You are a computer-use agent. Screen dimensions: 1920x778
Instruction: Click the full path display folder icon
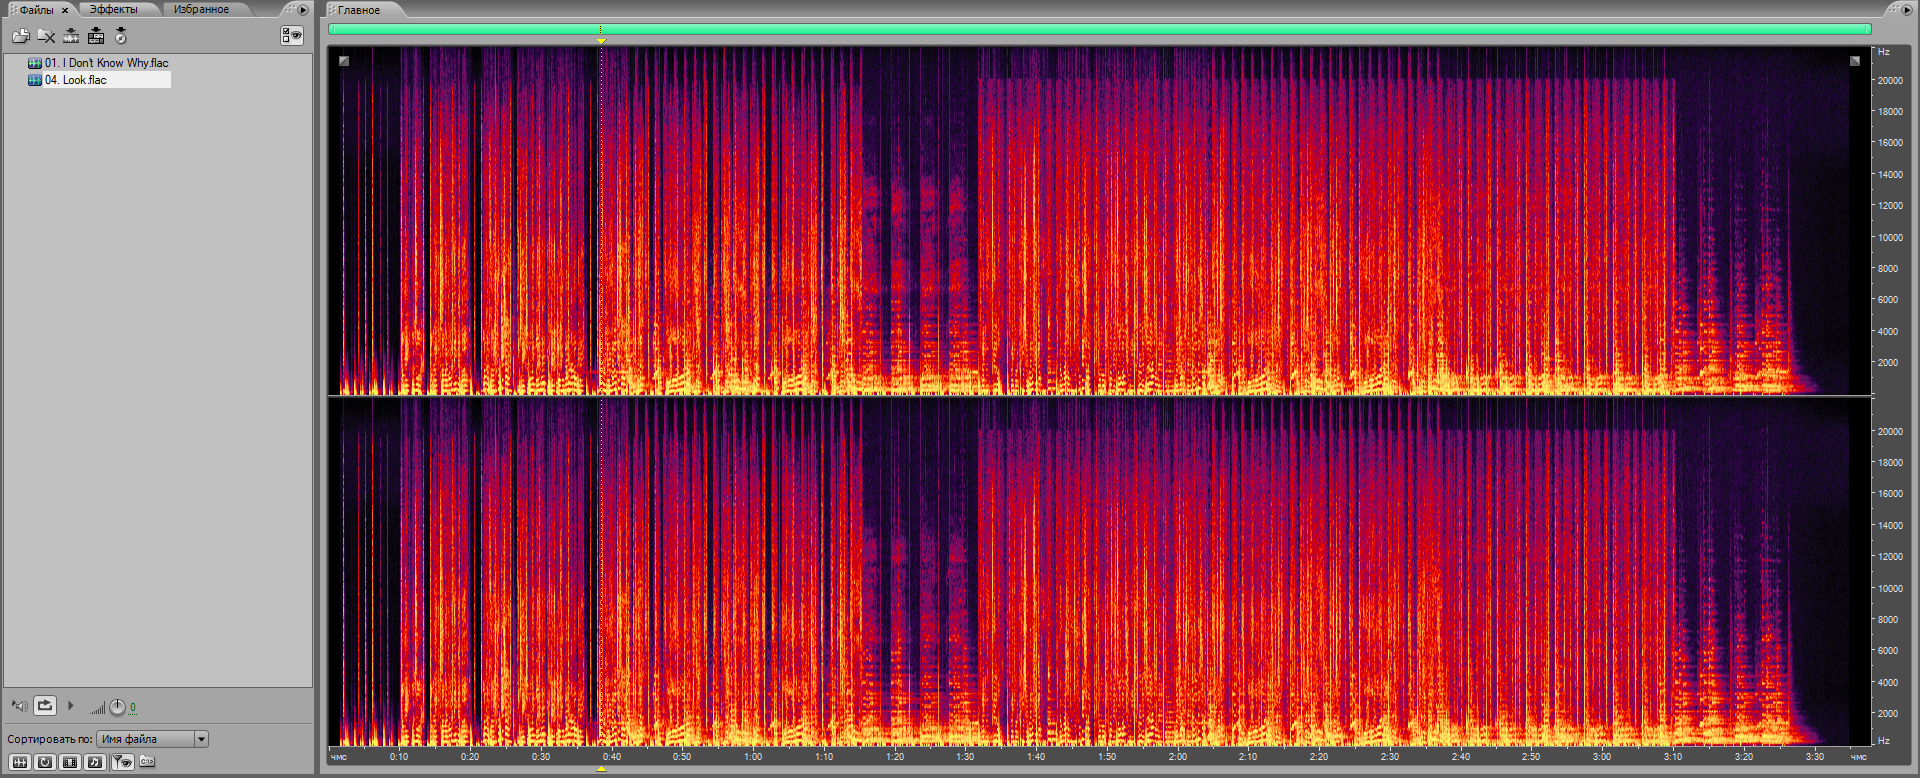147,762
